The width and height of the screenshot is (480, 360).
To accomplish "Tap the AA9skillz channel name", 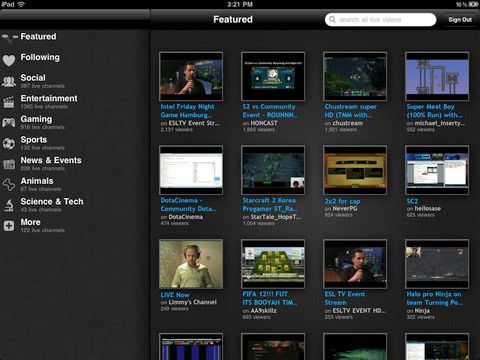I will pos(263,310).
